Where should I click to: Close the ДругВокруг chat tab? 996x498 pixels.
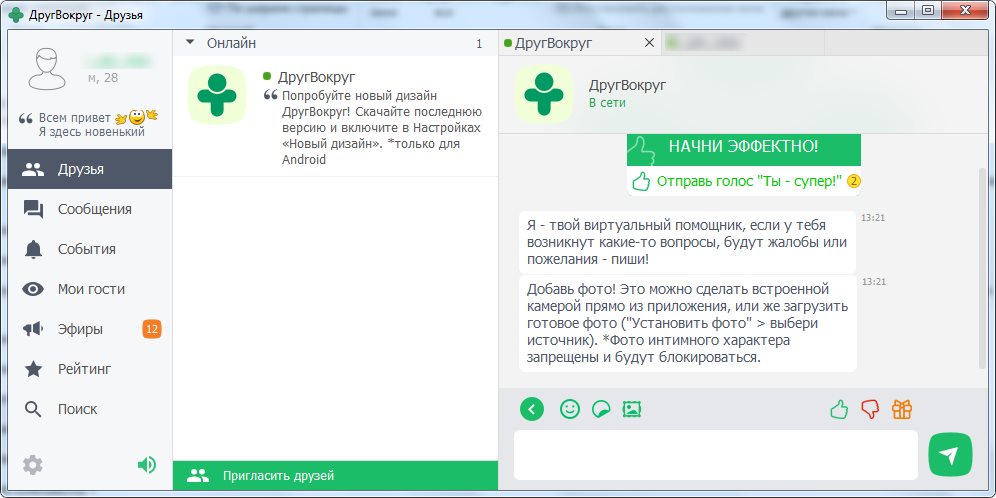coord(649,43)
